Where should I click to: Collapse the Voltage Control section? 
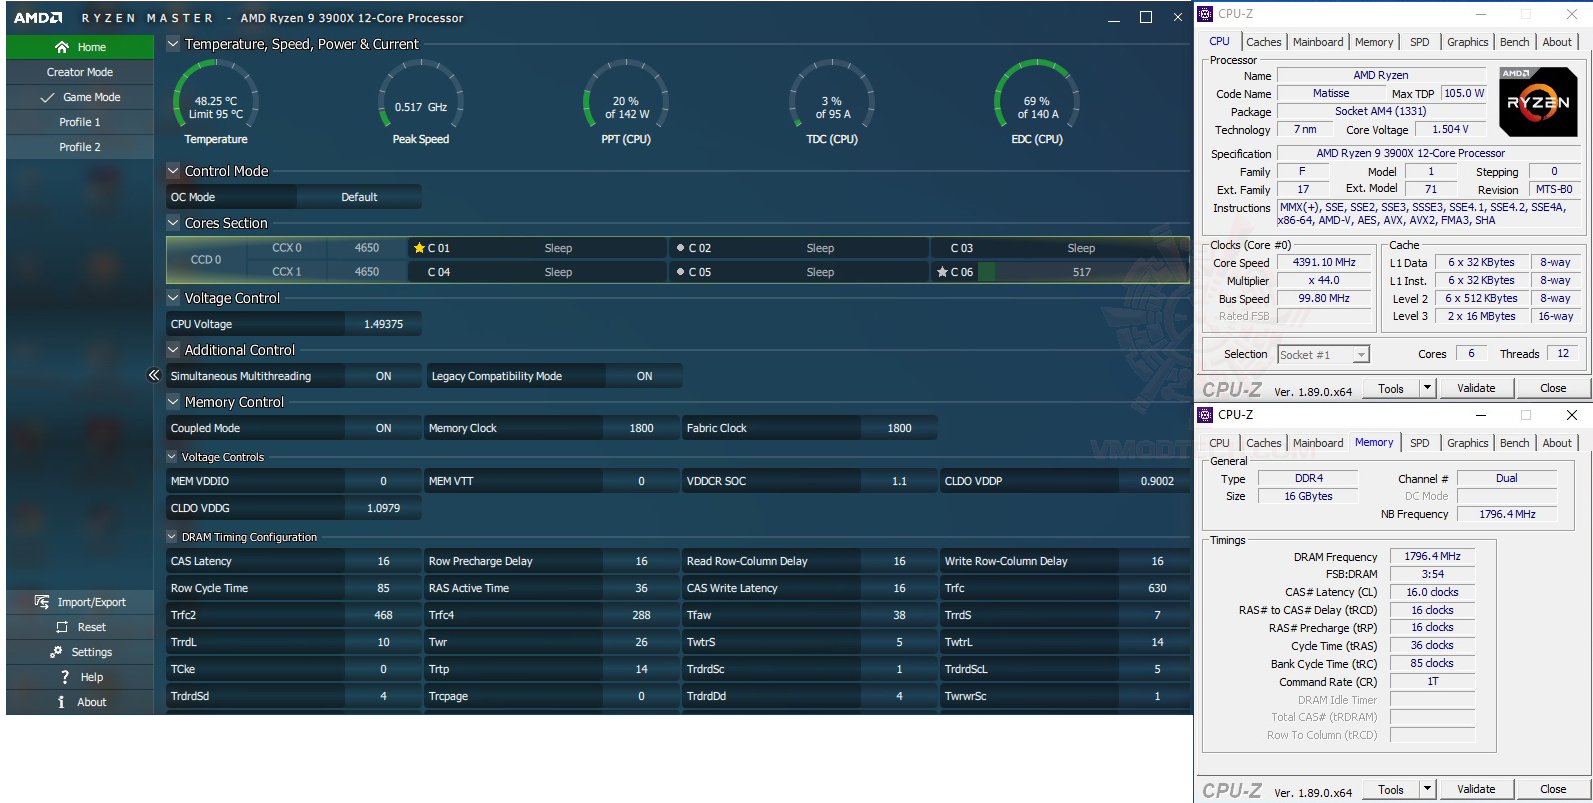tap(173, 298)
